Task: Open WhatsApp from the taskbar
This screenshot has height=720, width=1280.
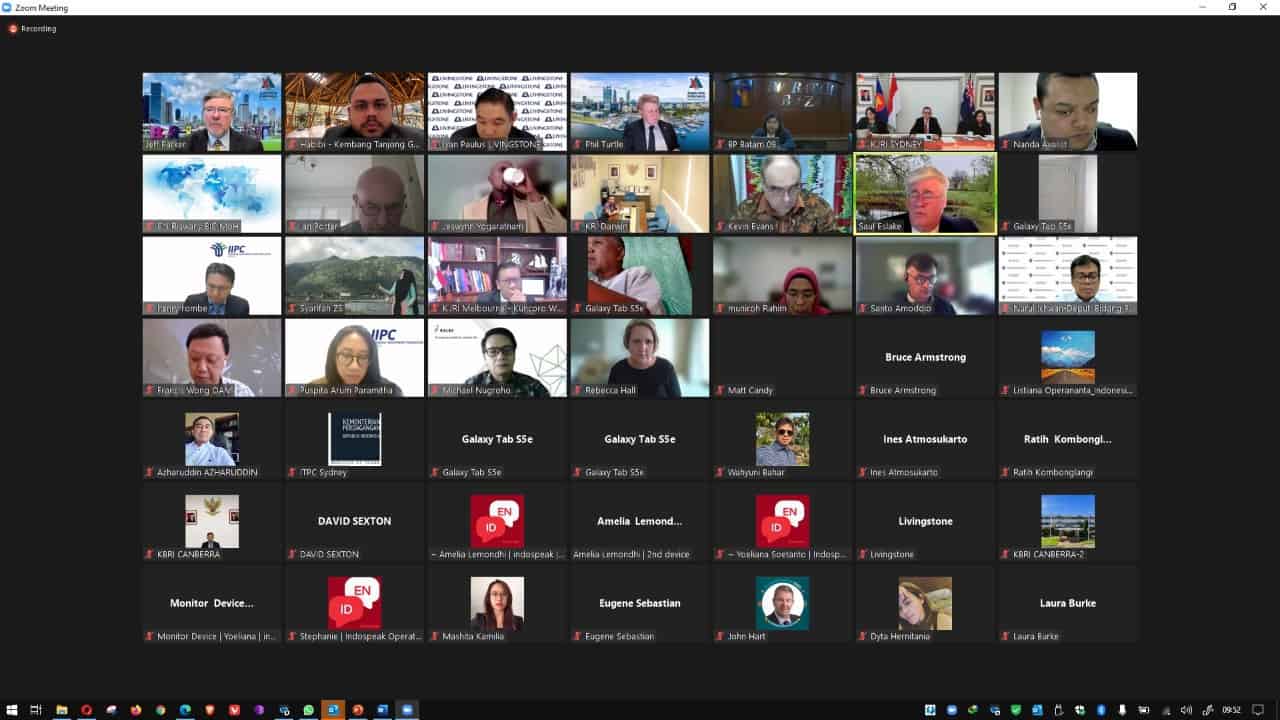Action: (x=309, y=710)
